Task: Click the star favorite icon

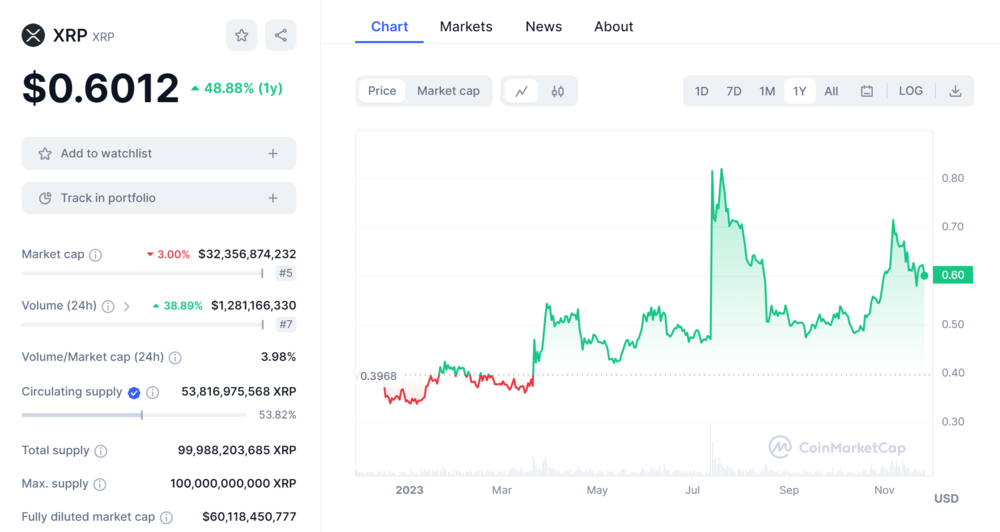Action: coord(241,36)
